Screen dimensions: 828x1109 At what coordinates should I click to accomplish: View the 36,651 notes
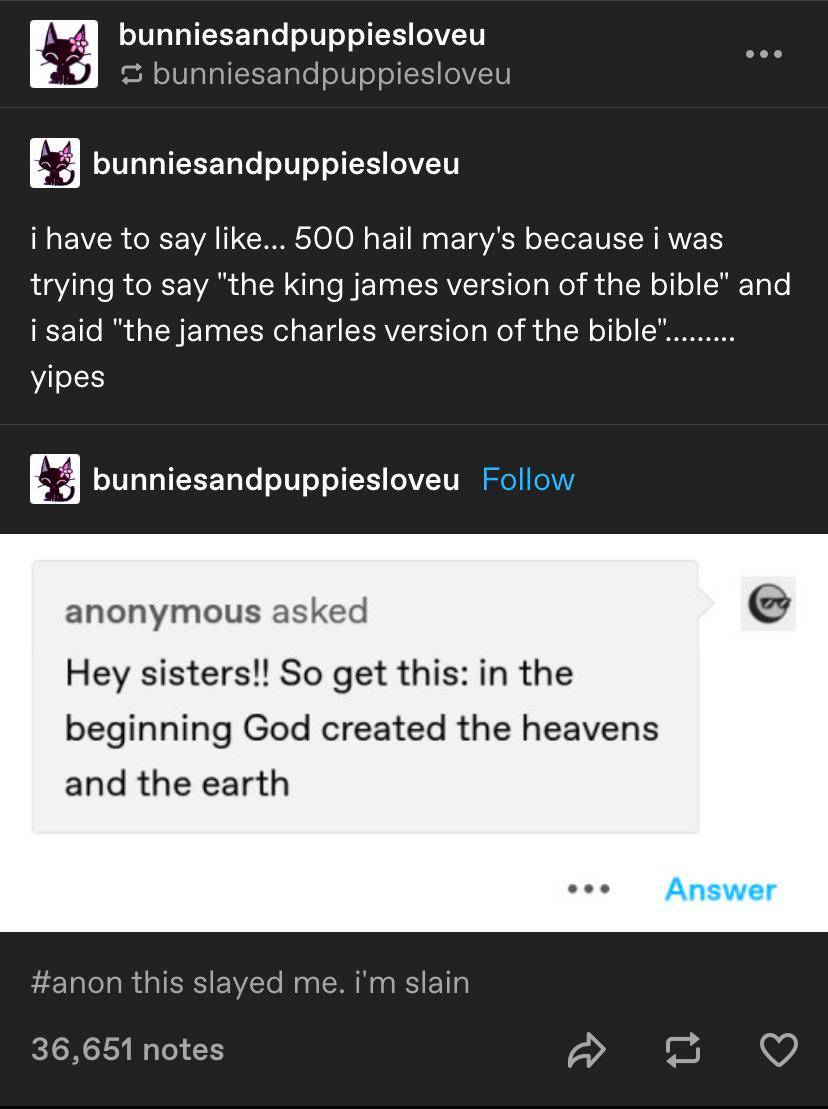pyautogui.click(x=122, y=1049)
